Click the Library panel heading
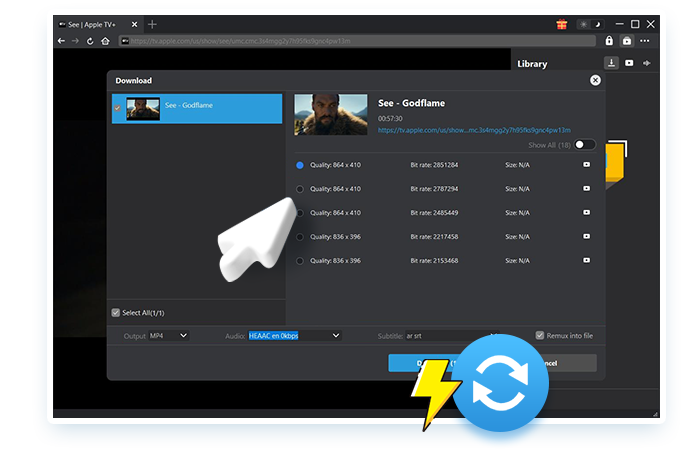684x449 pixels. coord(532,64)
